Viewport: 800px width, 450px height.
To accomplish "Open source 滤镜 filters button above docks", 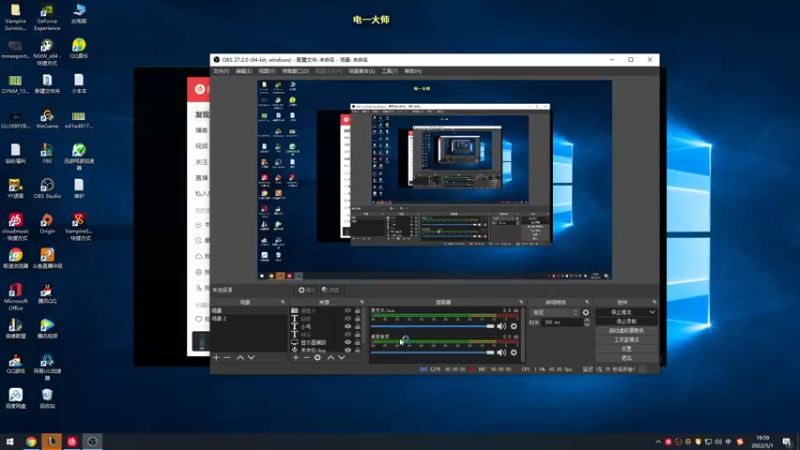I will pos(331,290).
